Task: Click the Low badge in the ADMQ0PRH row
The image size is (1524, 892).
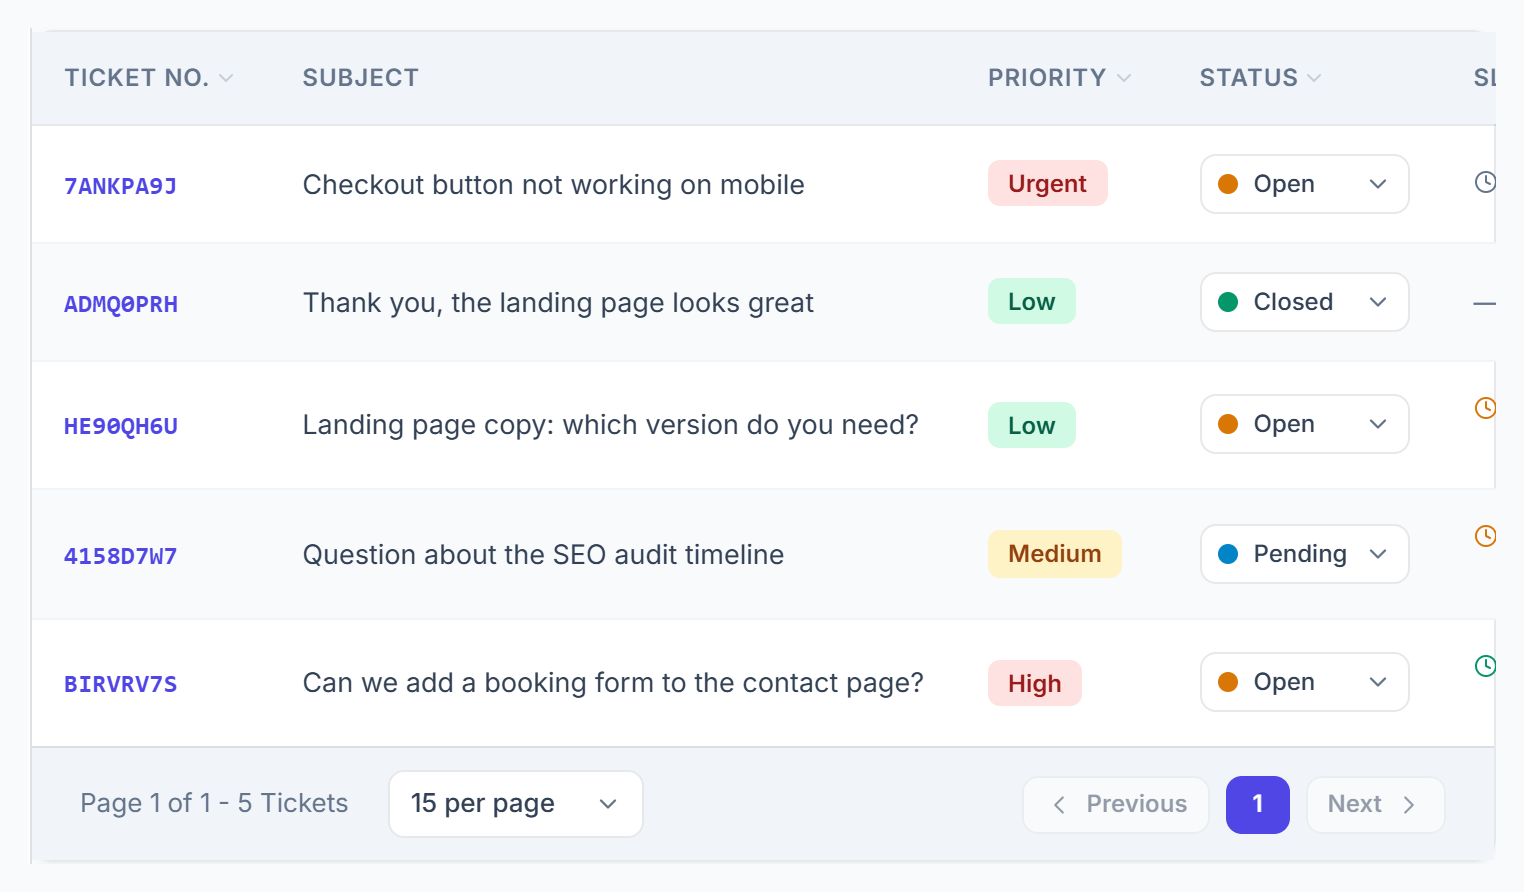Action: pyautogui.click(x=1031, y=301)
